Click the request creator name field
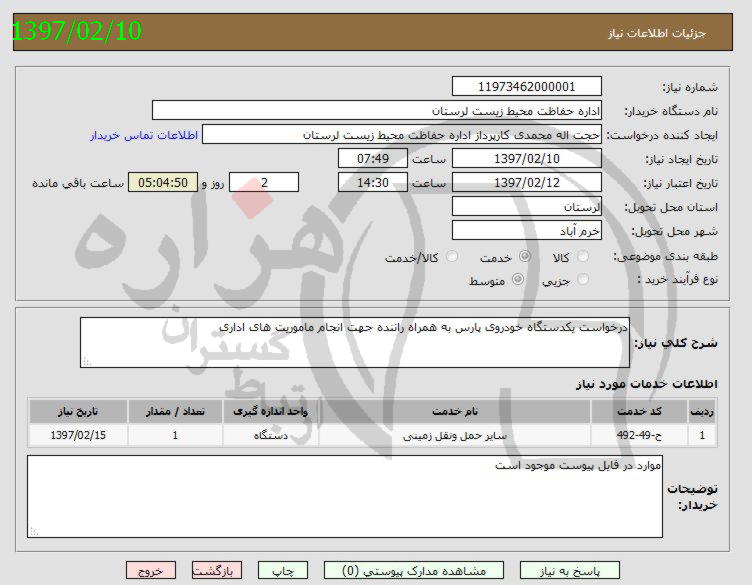This screenshot has width=752, height=585. pos(402,134)
